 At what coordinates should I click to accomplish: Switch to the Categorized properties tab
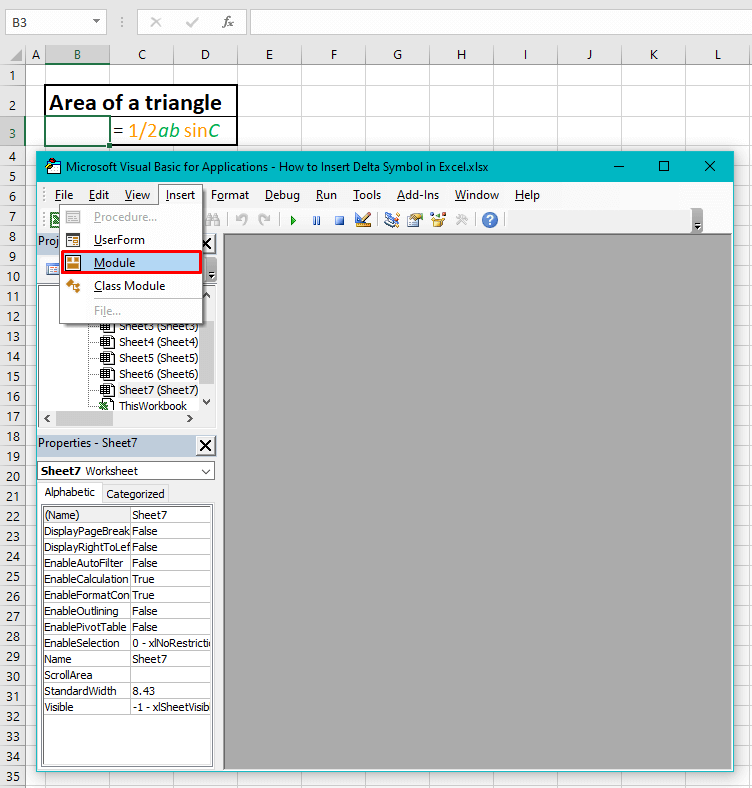pyautogui.click(x=135, y=494)
